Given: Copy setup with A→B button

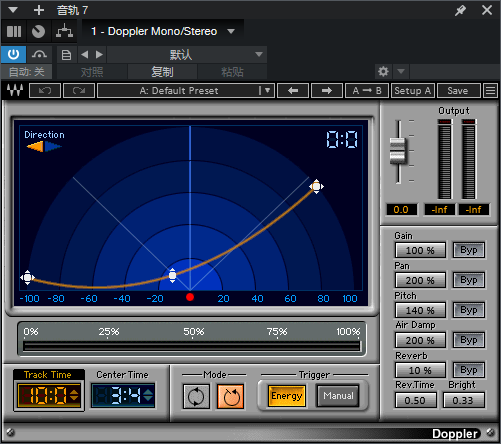Looking at the screenshot, I should (367, 90).
